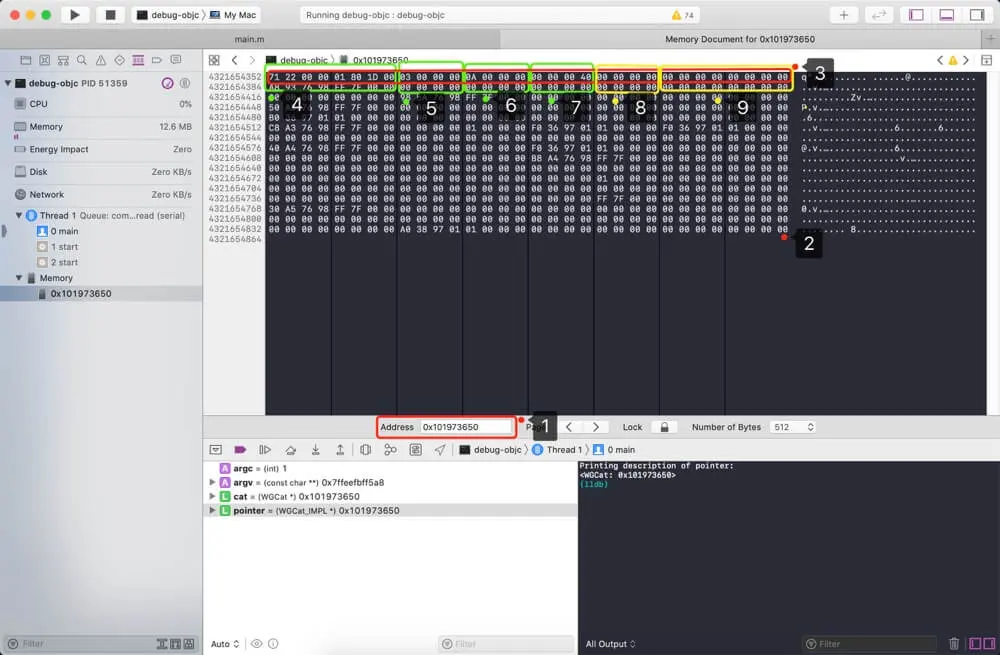Open the Issue navigator warning icon
The width and height of the screenshot is (1000, 655).
[x=101, y=60]
